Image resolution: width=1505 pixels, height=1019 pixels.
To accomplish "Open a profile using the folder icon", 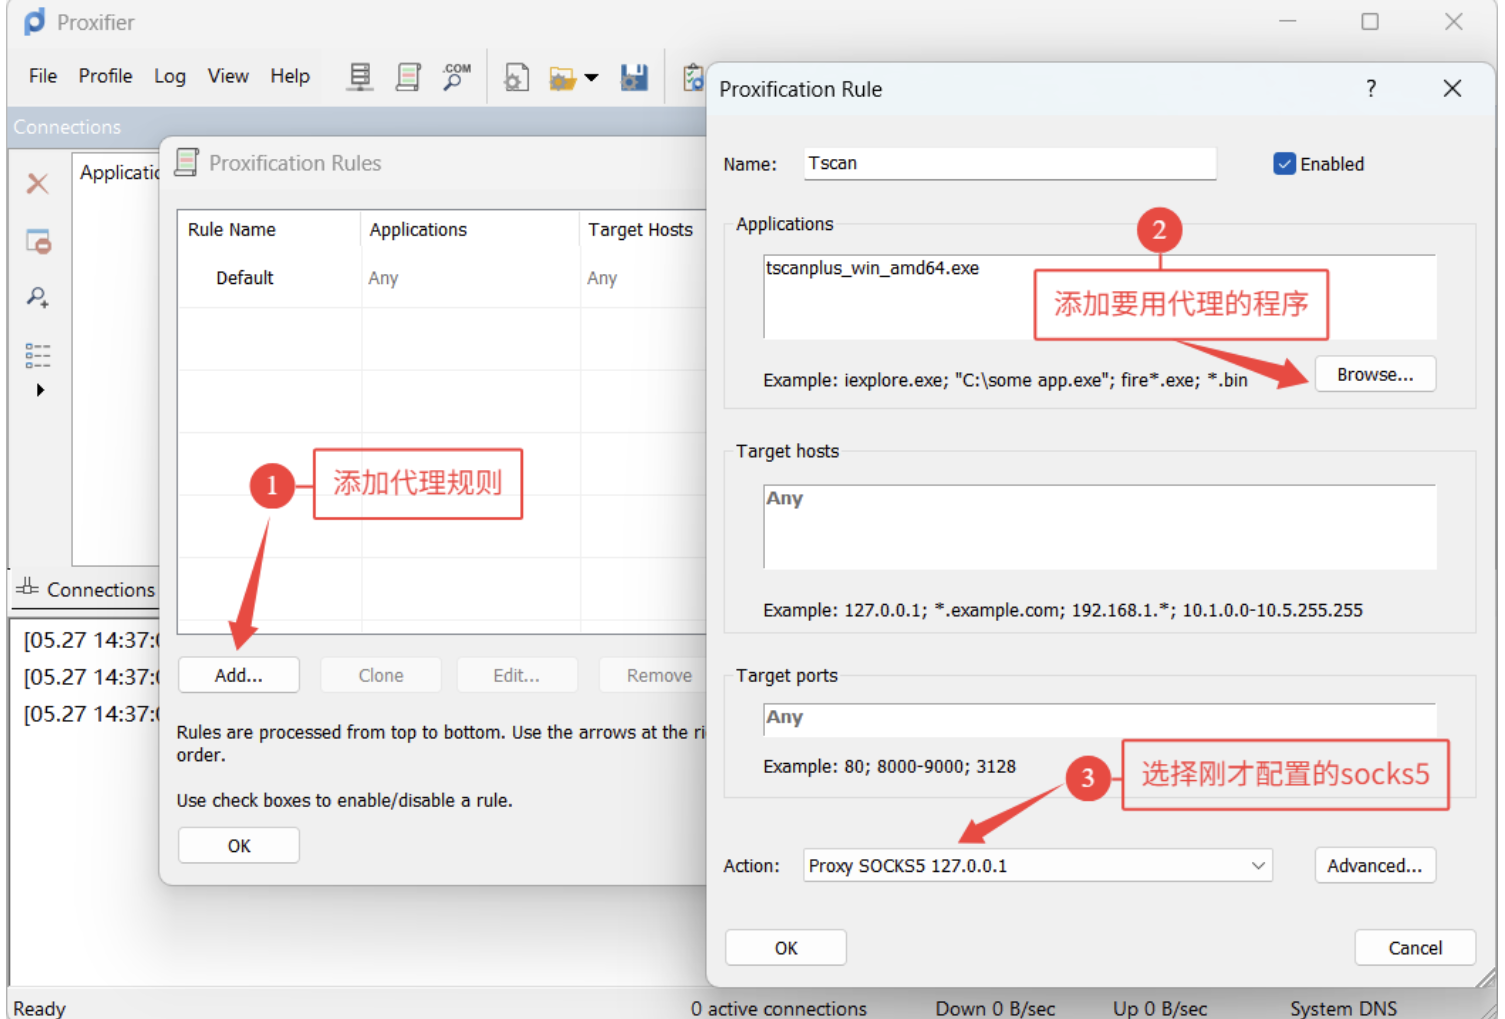I will pyautogui.click(x=562, y=78).
